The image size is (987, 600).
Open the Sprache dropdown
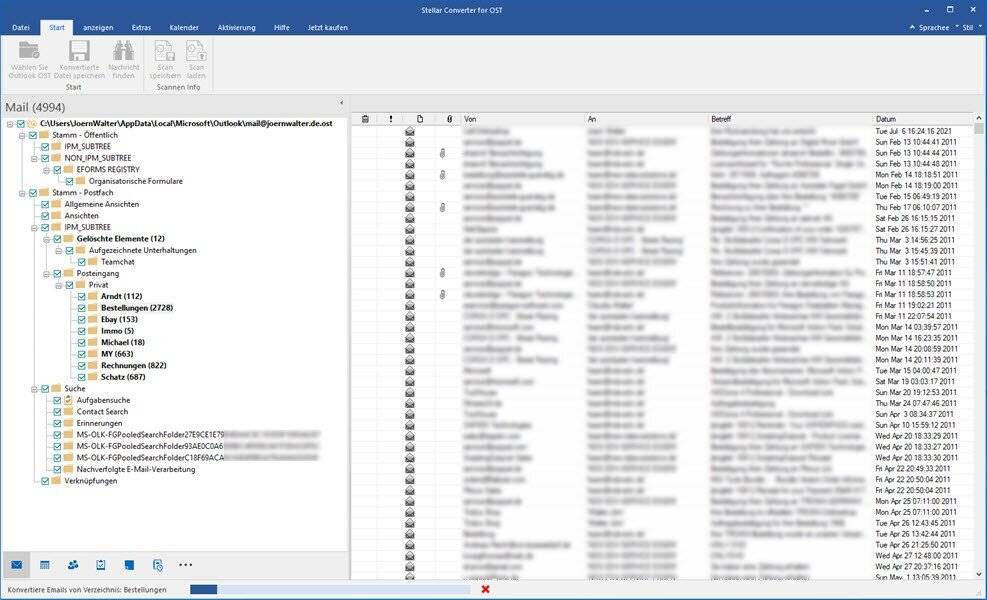pos(929,28)
